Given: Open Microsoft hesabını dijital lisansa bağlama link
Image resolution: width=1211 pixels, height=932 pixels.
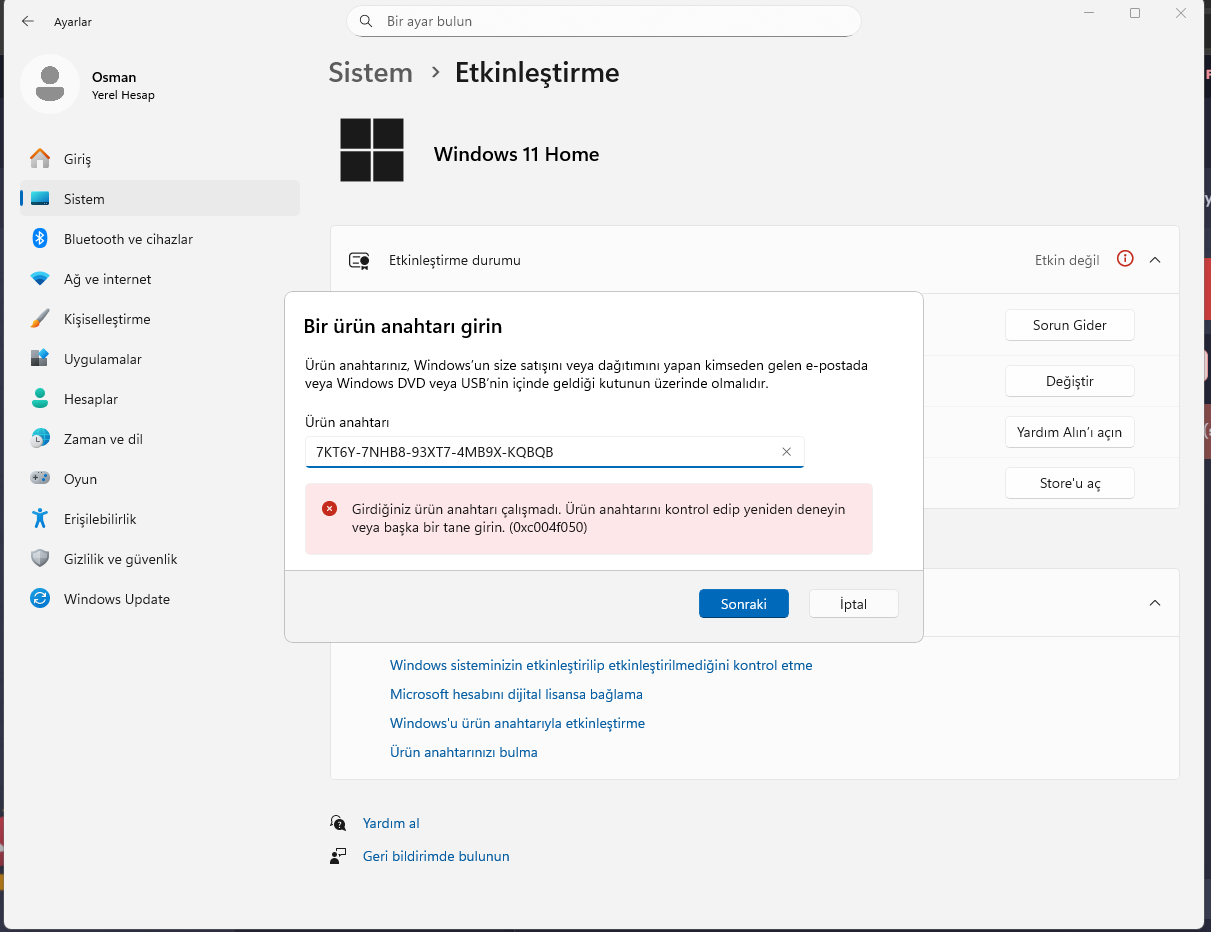Looking at the screenshot, I should click(516, 694).
